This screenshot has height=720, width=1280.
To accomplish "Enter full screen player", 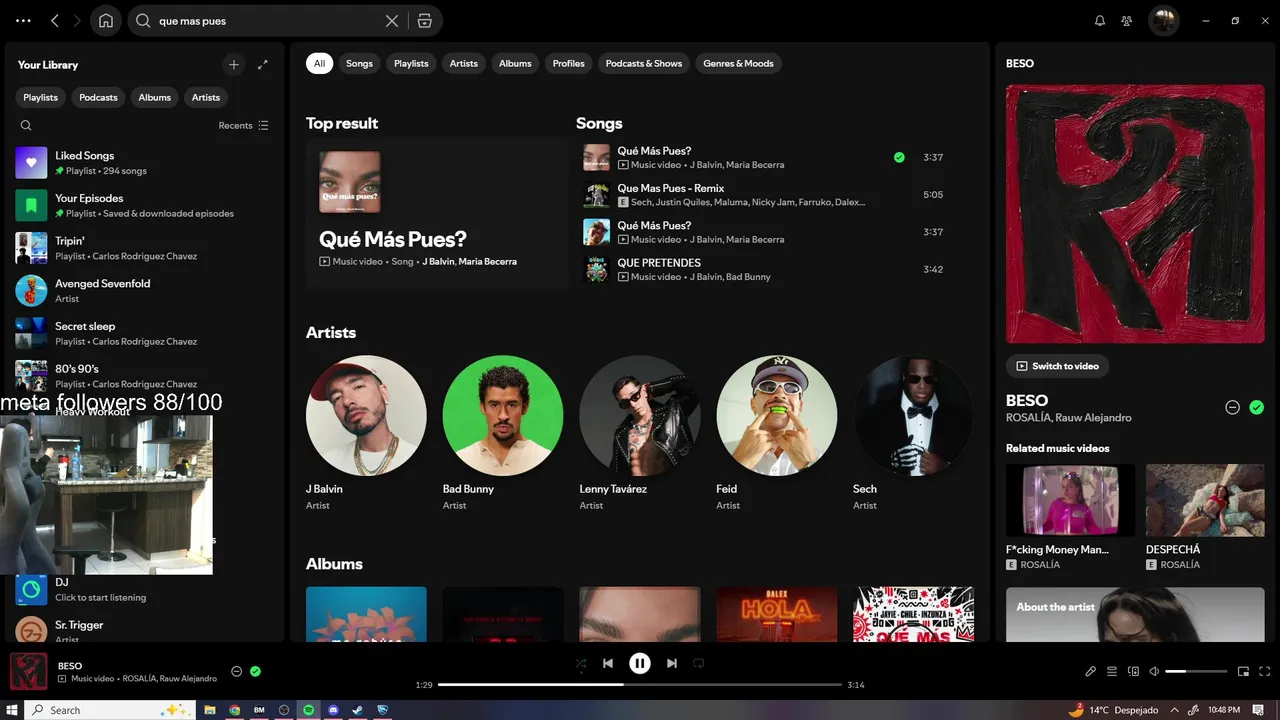I will click(x=1265, y=671).
